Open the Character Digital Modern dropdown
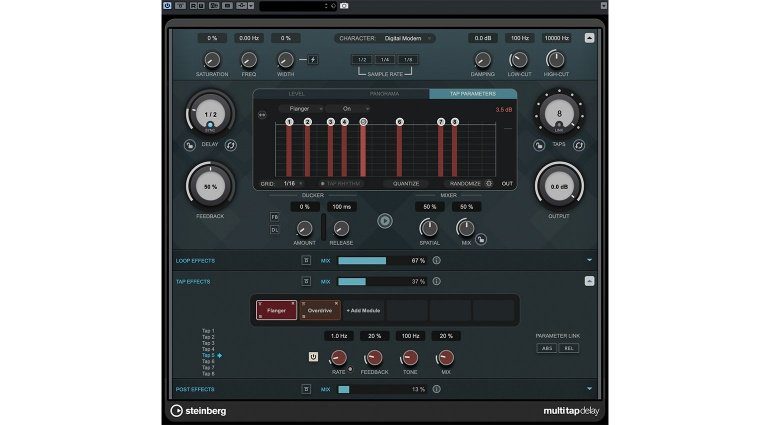The height and width of the screenshot is (425, 770). click(x=385, y=38)
